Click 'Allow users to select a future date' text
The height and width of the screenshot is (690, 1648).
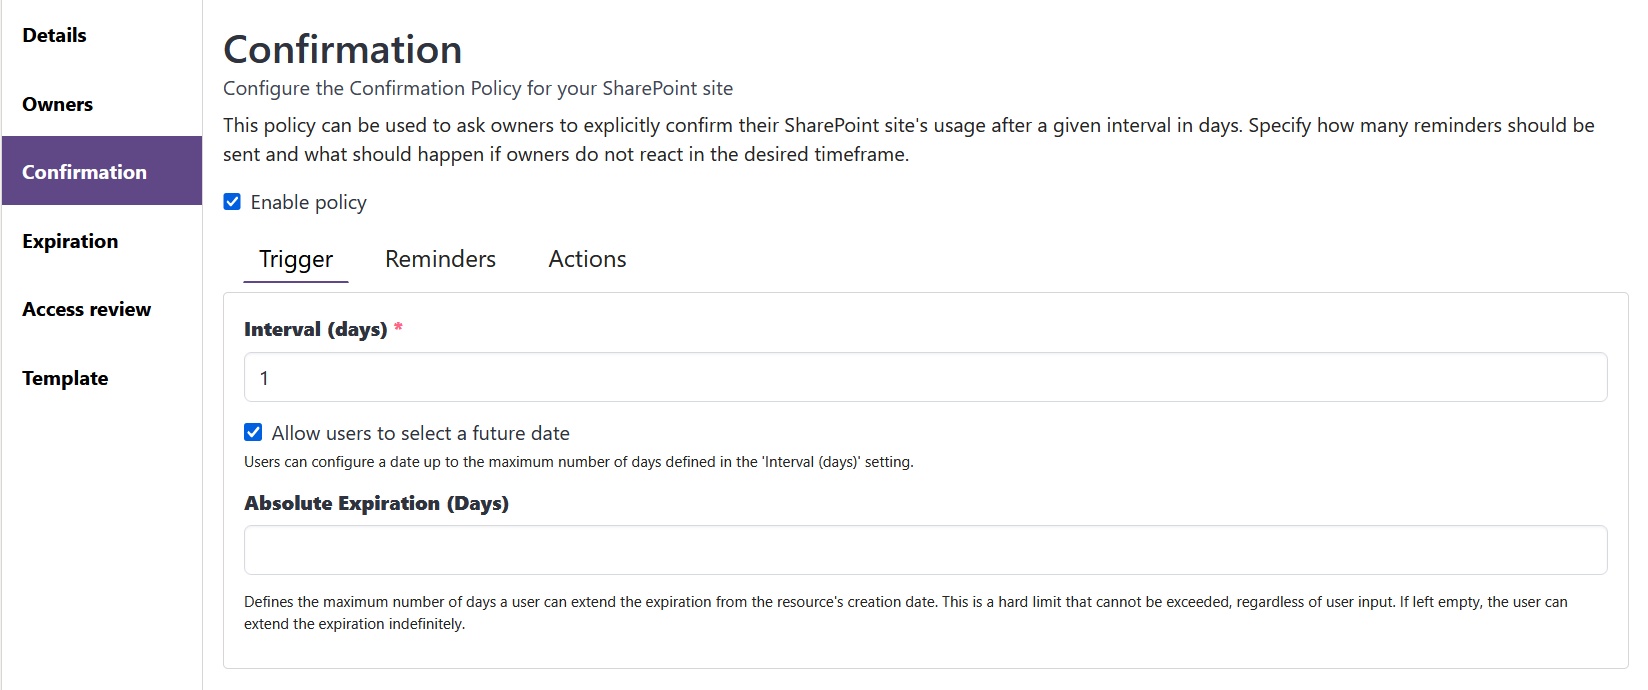coord(420,434)
